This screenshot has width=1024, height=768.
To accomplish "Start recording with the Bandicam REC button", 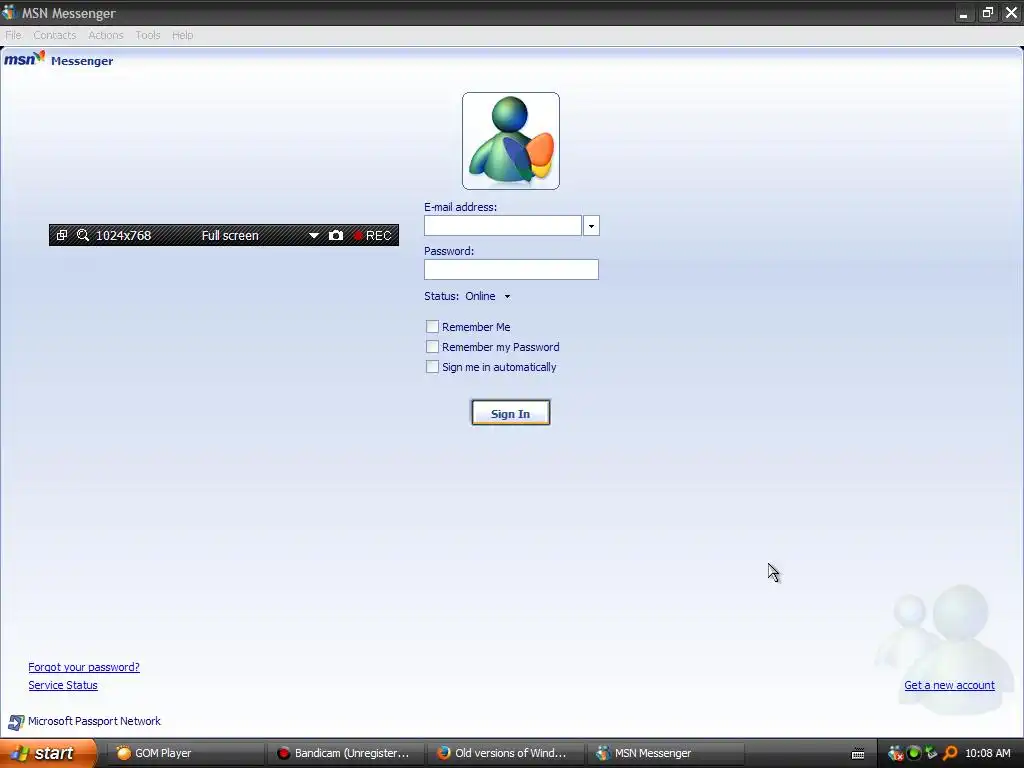I will [372, 235].
